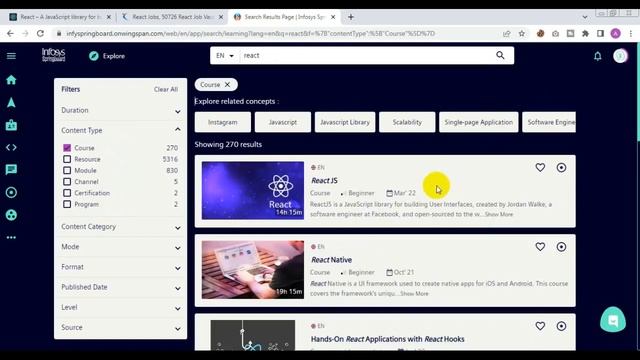Viewport: 640px width, 360px height.
Task: Open the briefcase icon in sidebar
Action: (x=11, y=125)
